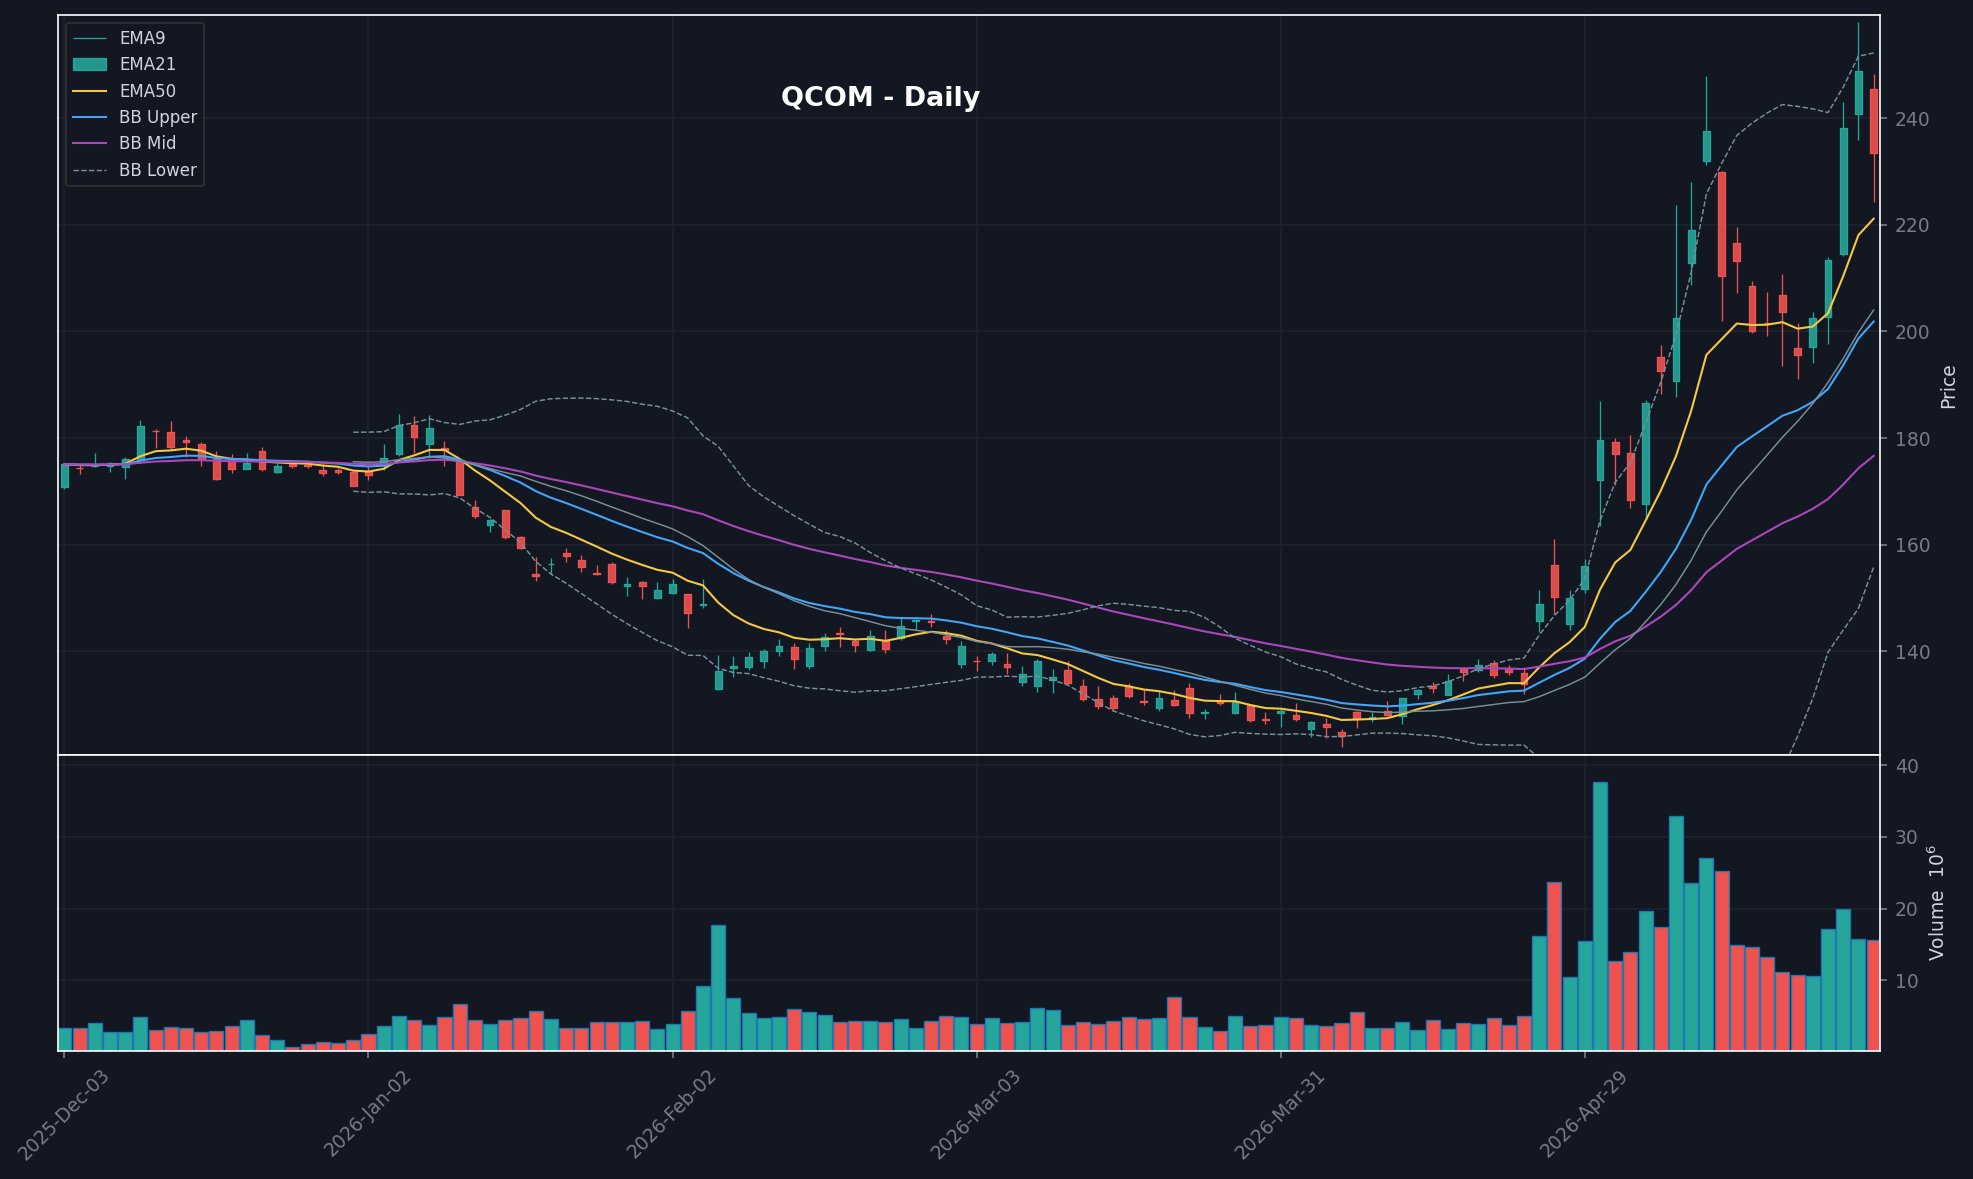Click the EMA50 yellow legend line
1973x1179 pixels.
[x=90, y=91]
